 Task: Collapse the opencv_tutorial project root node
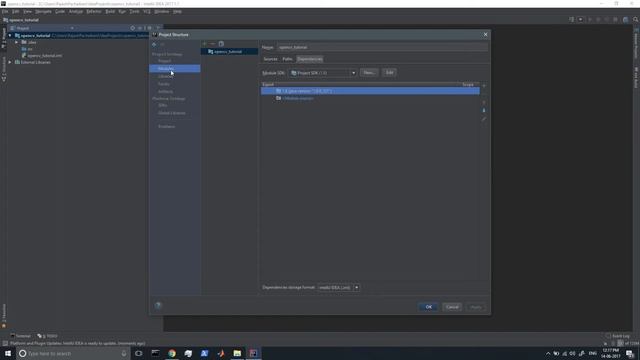(10, 36)
